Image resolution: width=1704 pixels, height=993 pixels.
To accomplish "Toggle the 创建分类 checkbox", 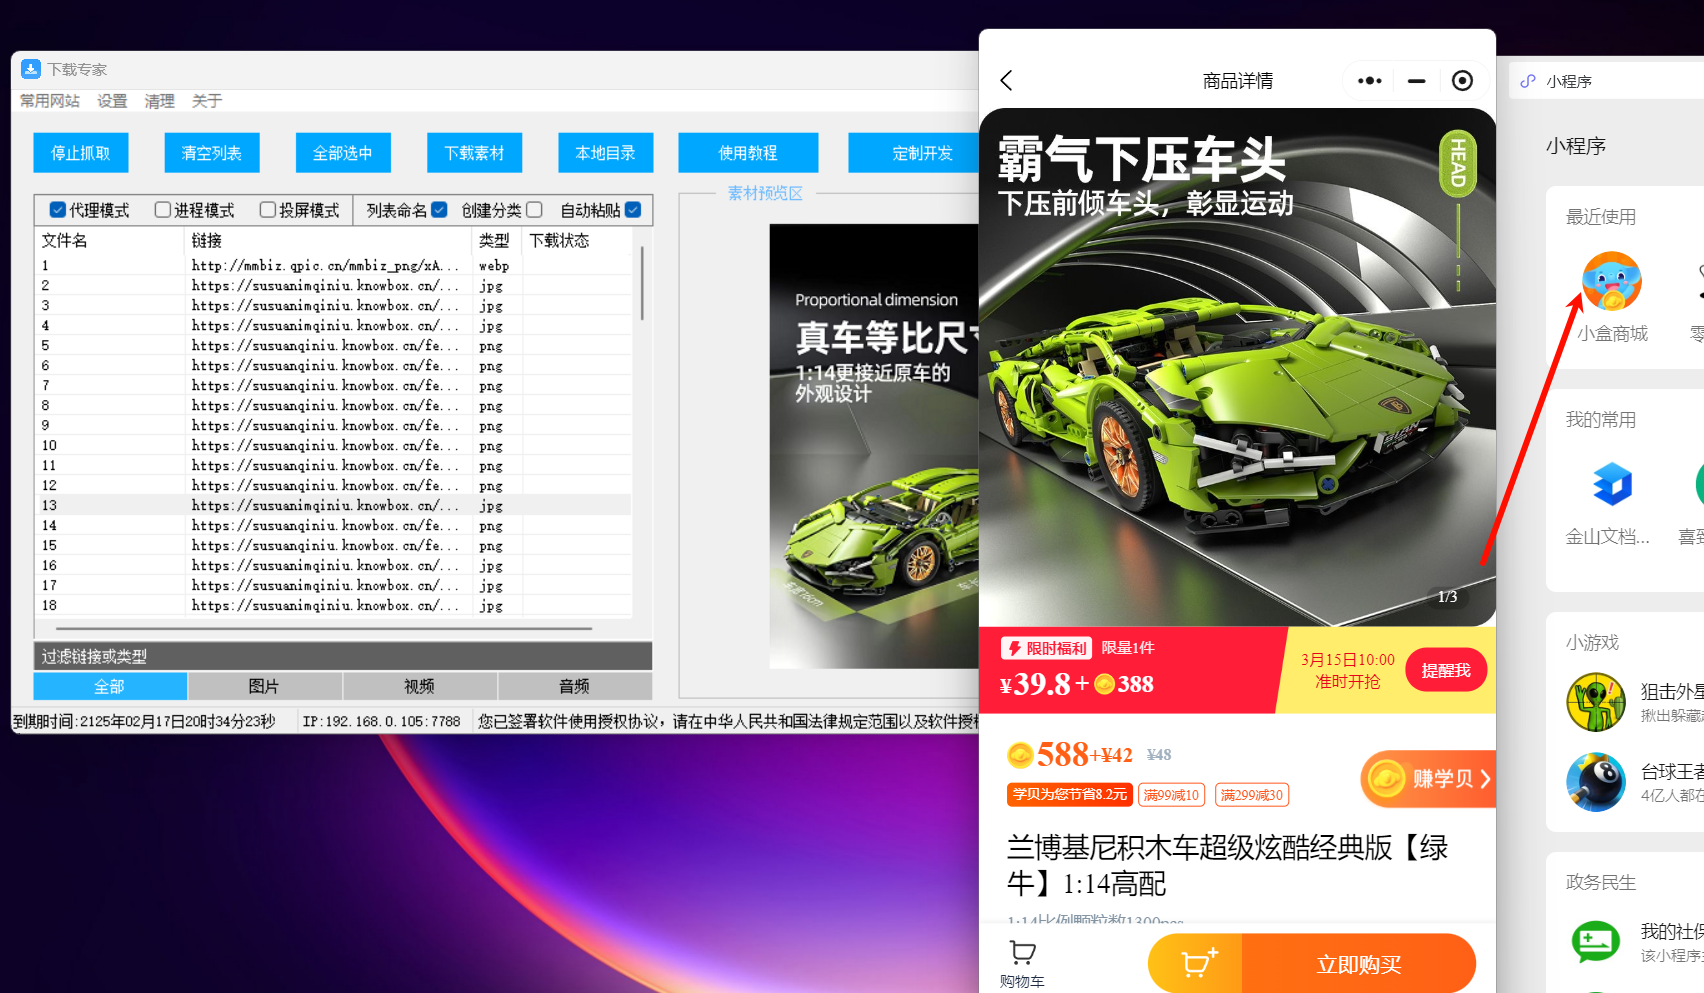I will 534,210.
